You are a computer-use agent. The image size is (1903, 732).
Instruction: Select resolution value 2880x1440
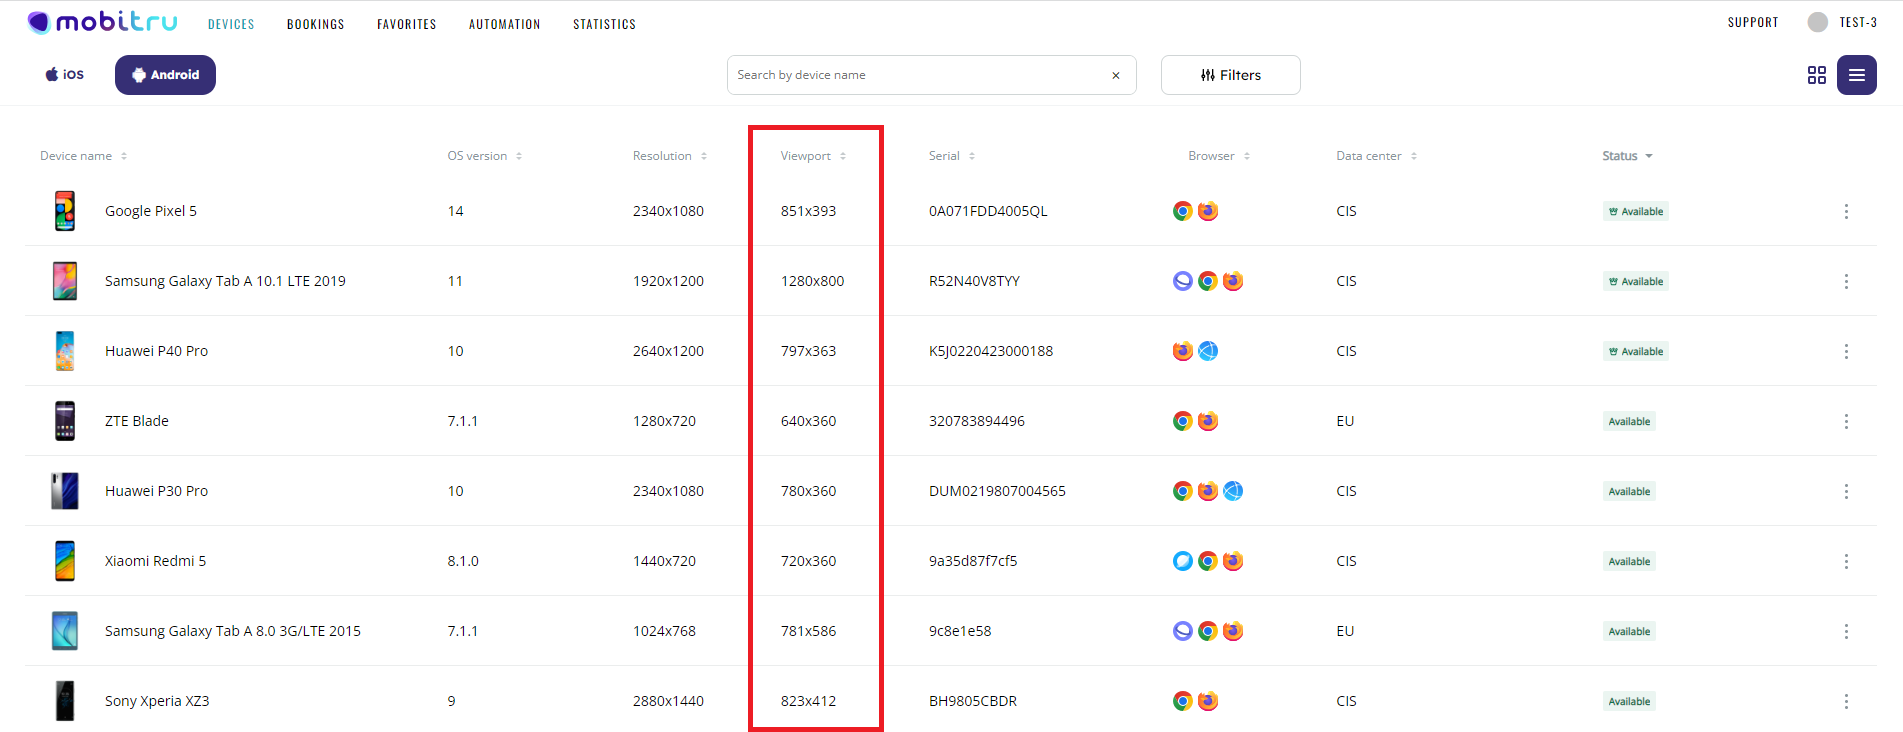pos(668,701)
